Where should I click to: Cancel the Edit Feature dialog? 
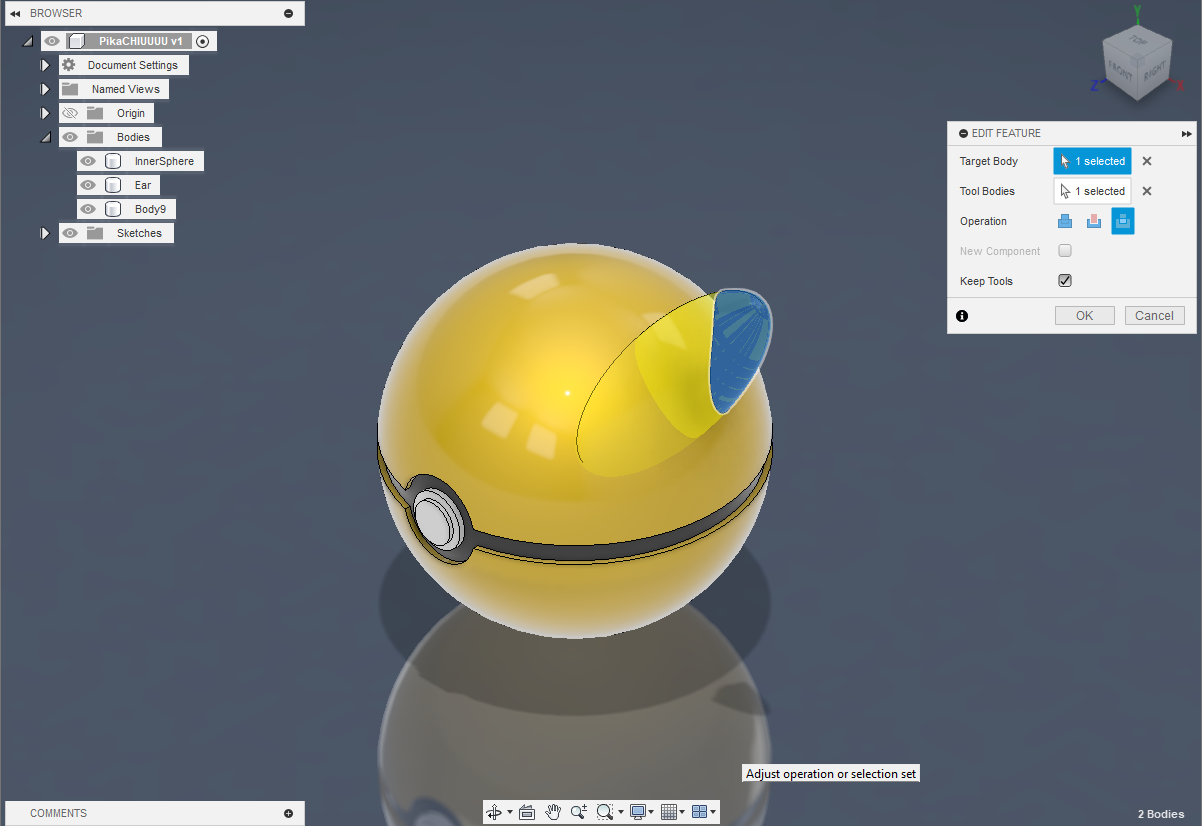(x=1155, y=315)
